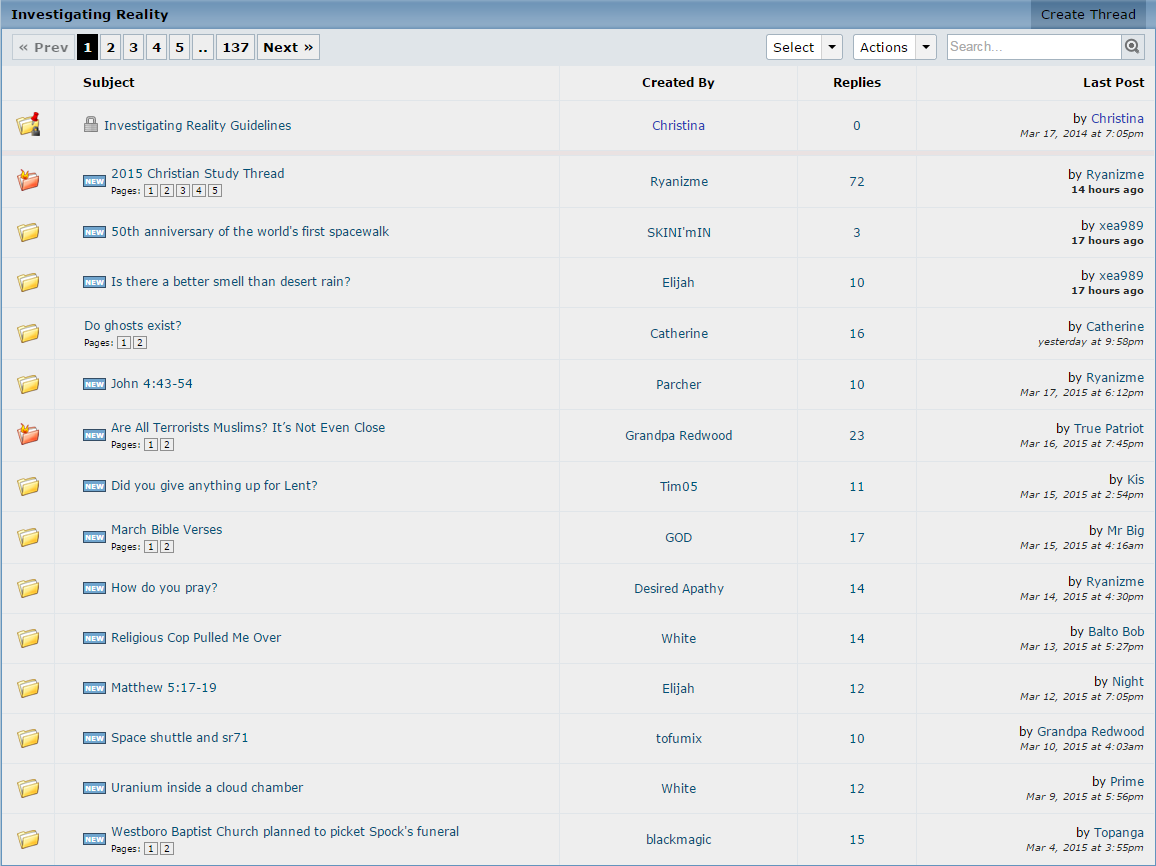
Task: Click folder icon for Do ghosts exist thread
Action: 28,333
